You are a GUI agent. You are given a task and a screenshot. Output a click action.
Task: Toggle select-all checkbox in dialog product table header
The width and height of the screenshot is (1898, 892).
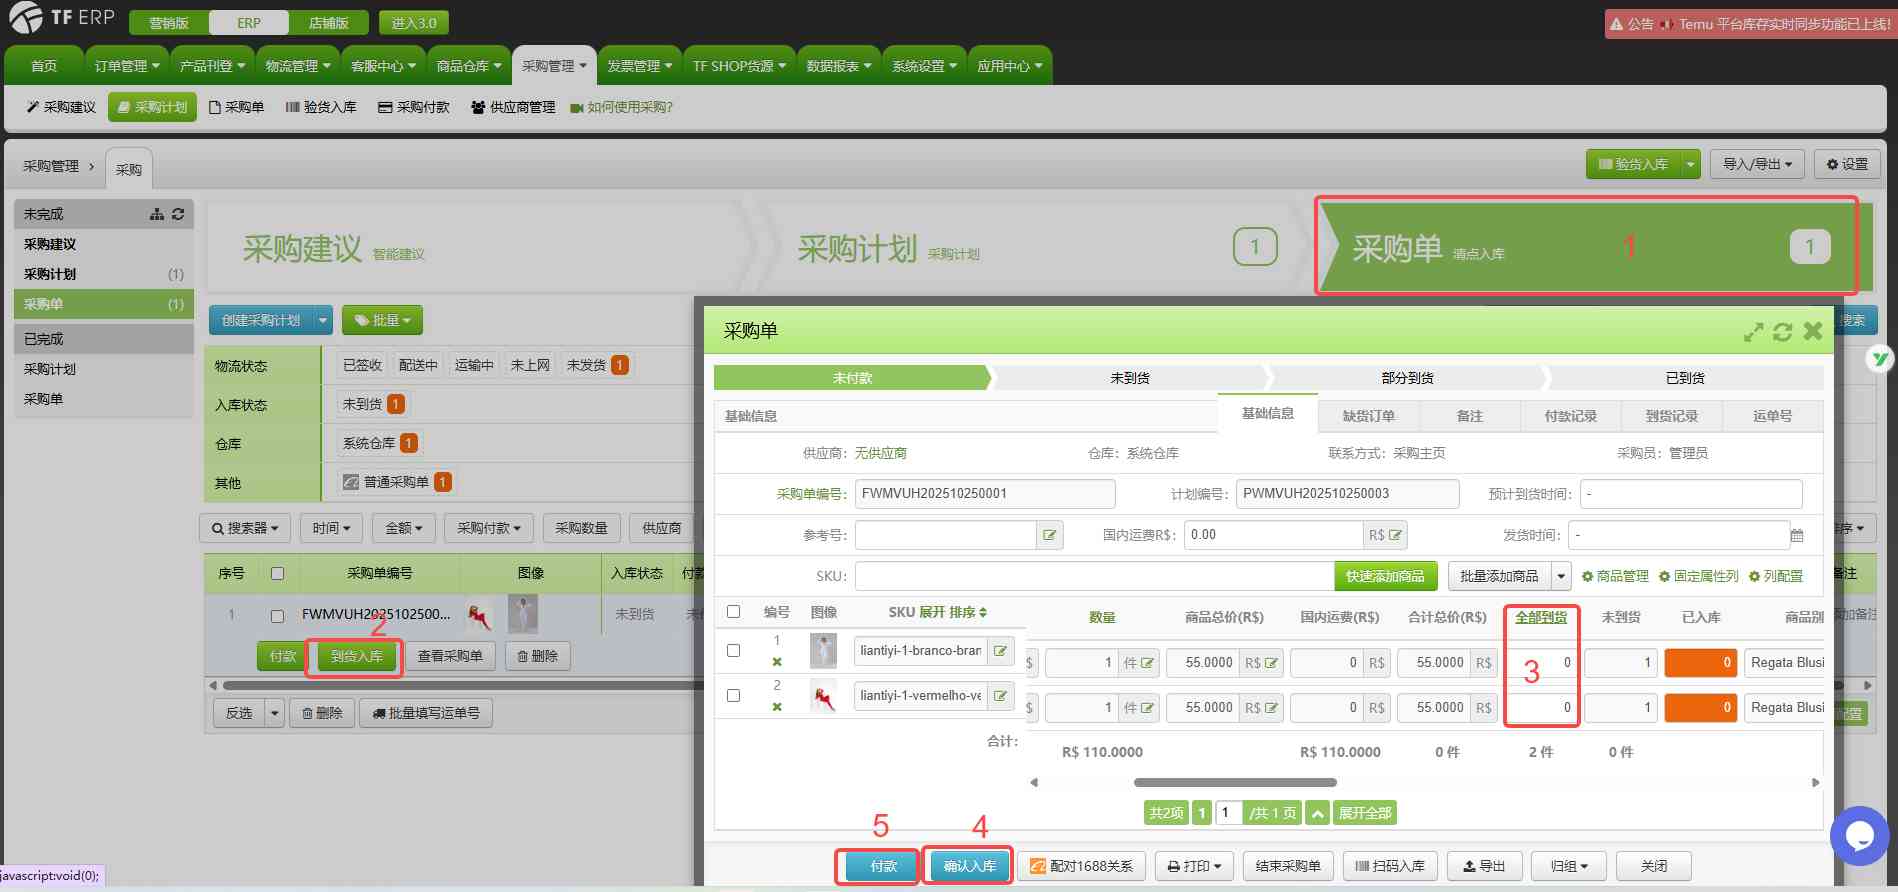click(733, 612)
